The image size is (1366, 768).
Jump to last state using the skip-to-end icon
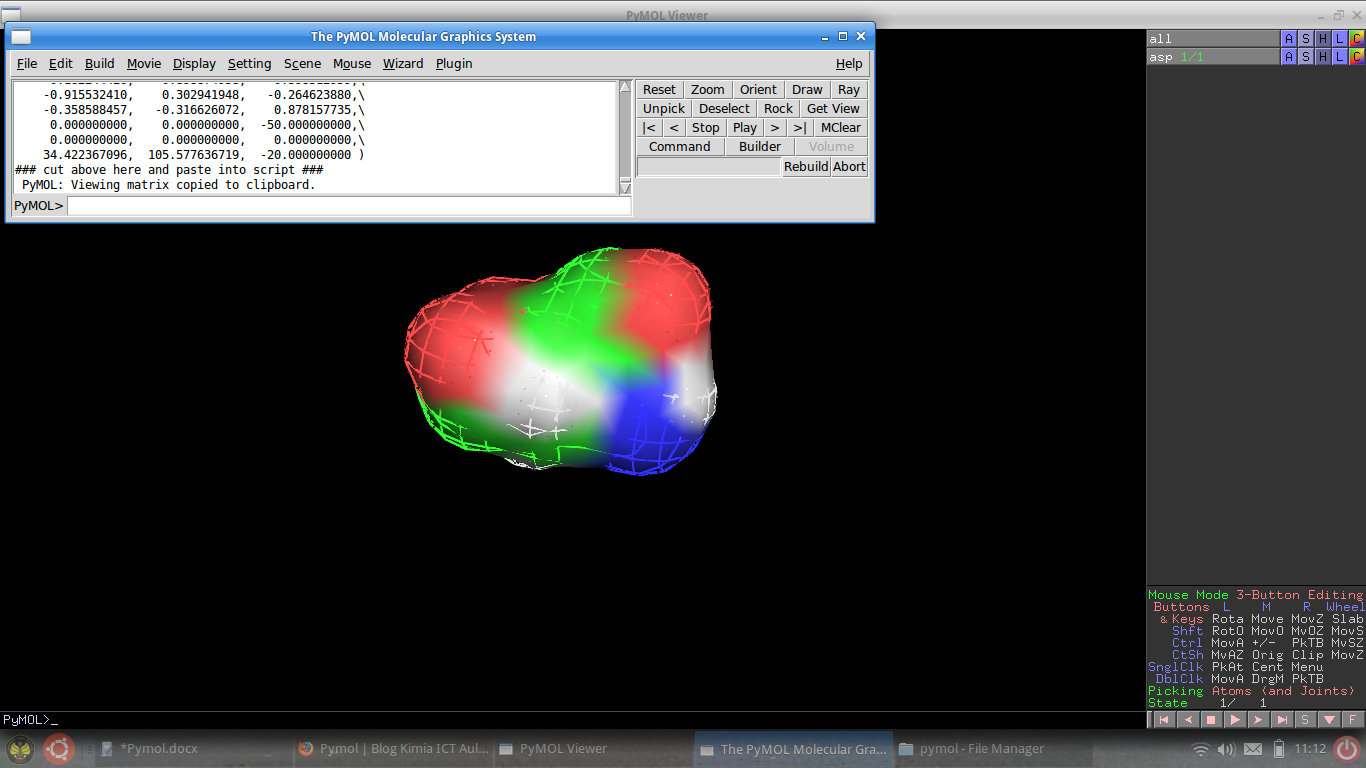(1281, 718)
